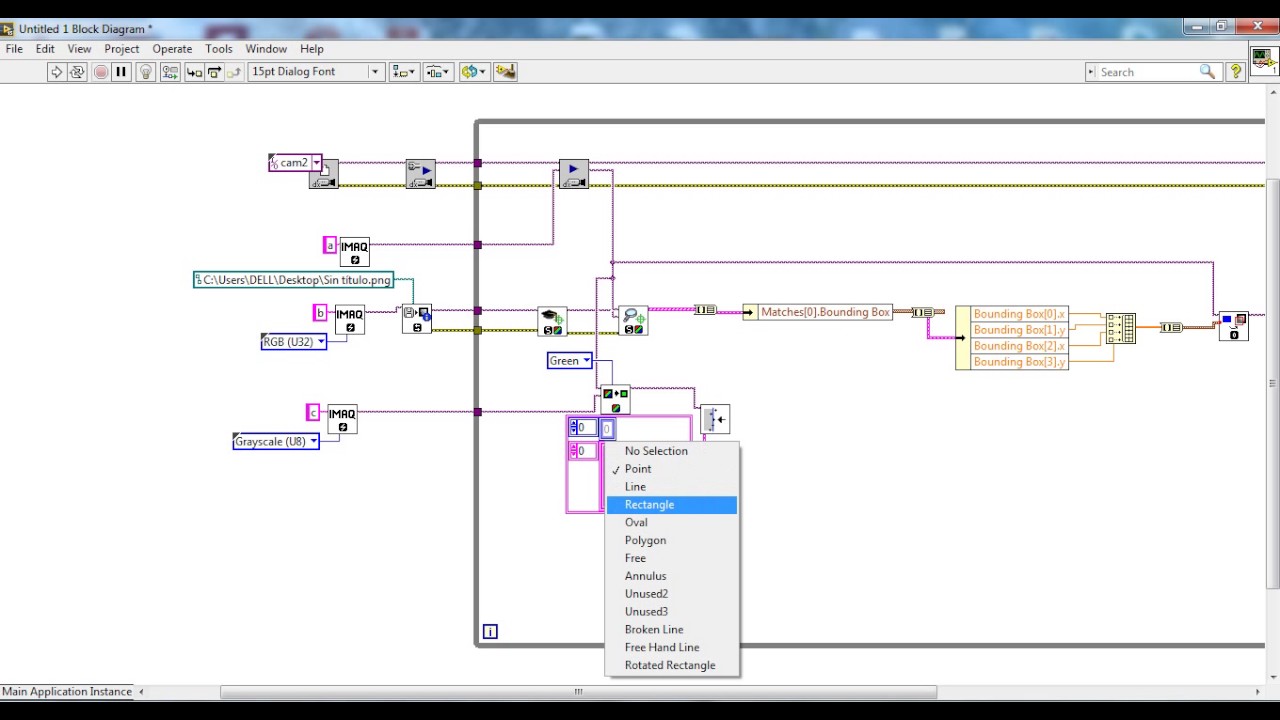
Task: Open the View menu
Action: pyautogui.click(x=79, y=49)
